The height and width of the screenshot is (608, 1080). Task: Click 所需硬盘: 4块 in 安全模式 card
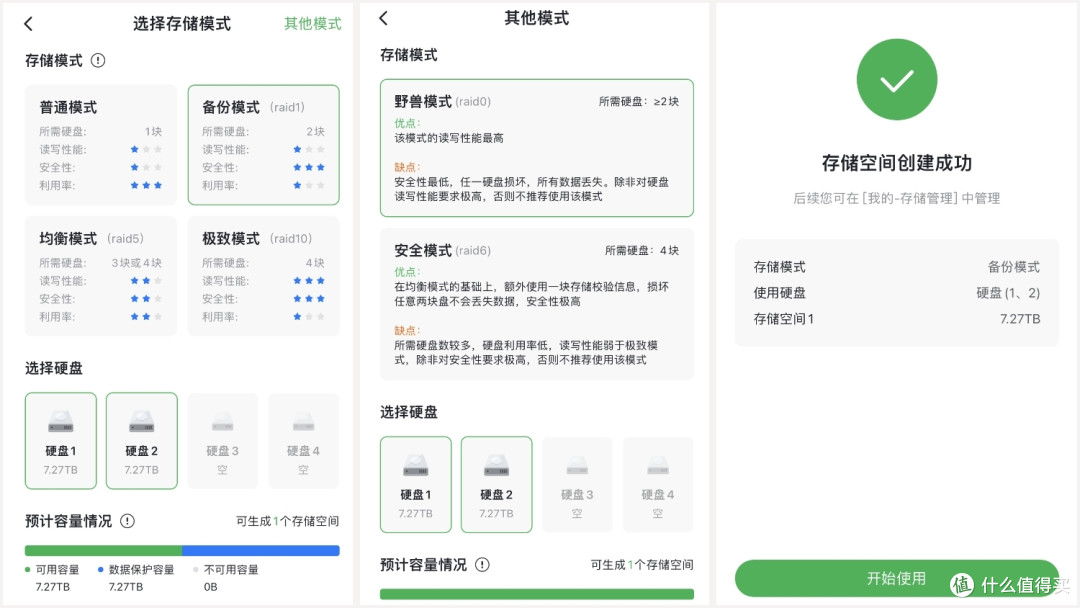pos(642,251)
